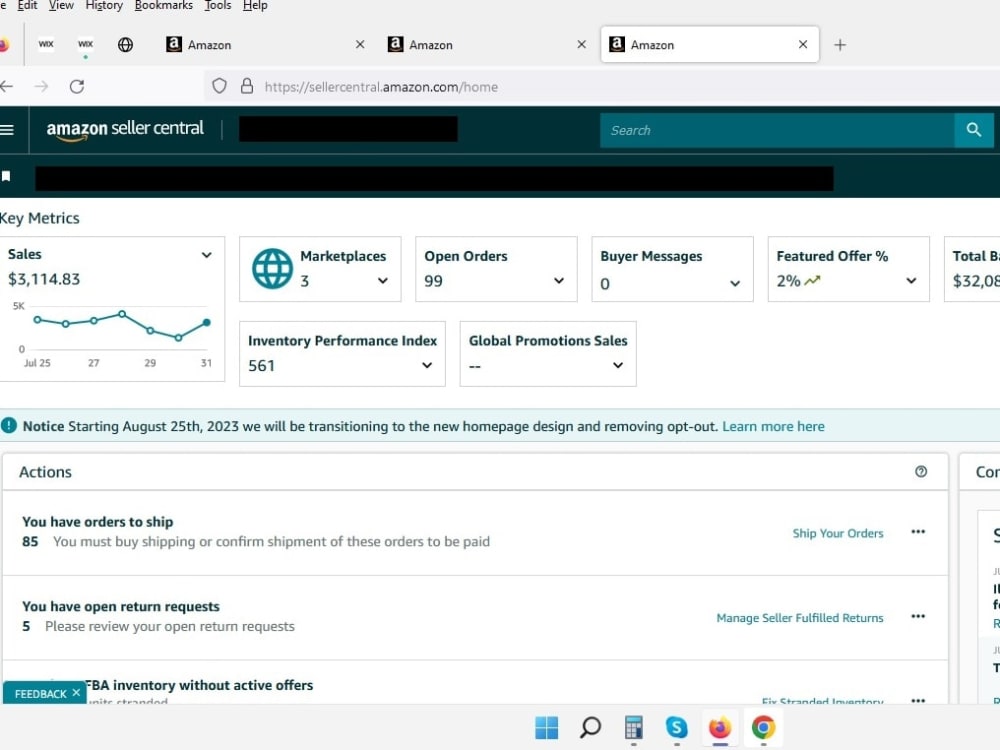Click the browser forward arrow

pos(41,86)
